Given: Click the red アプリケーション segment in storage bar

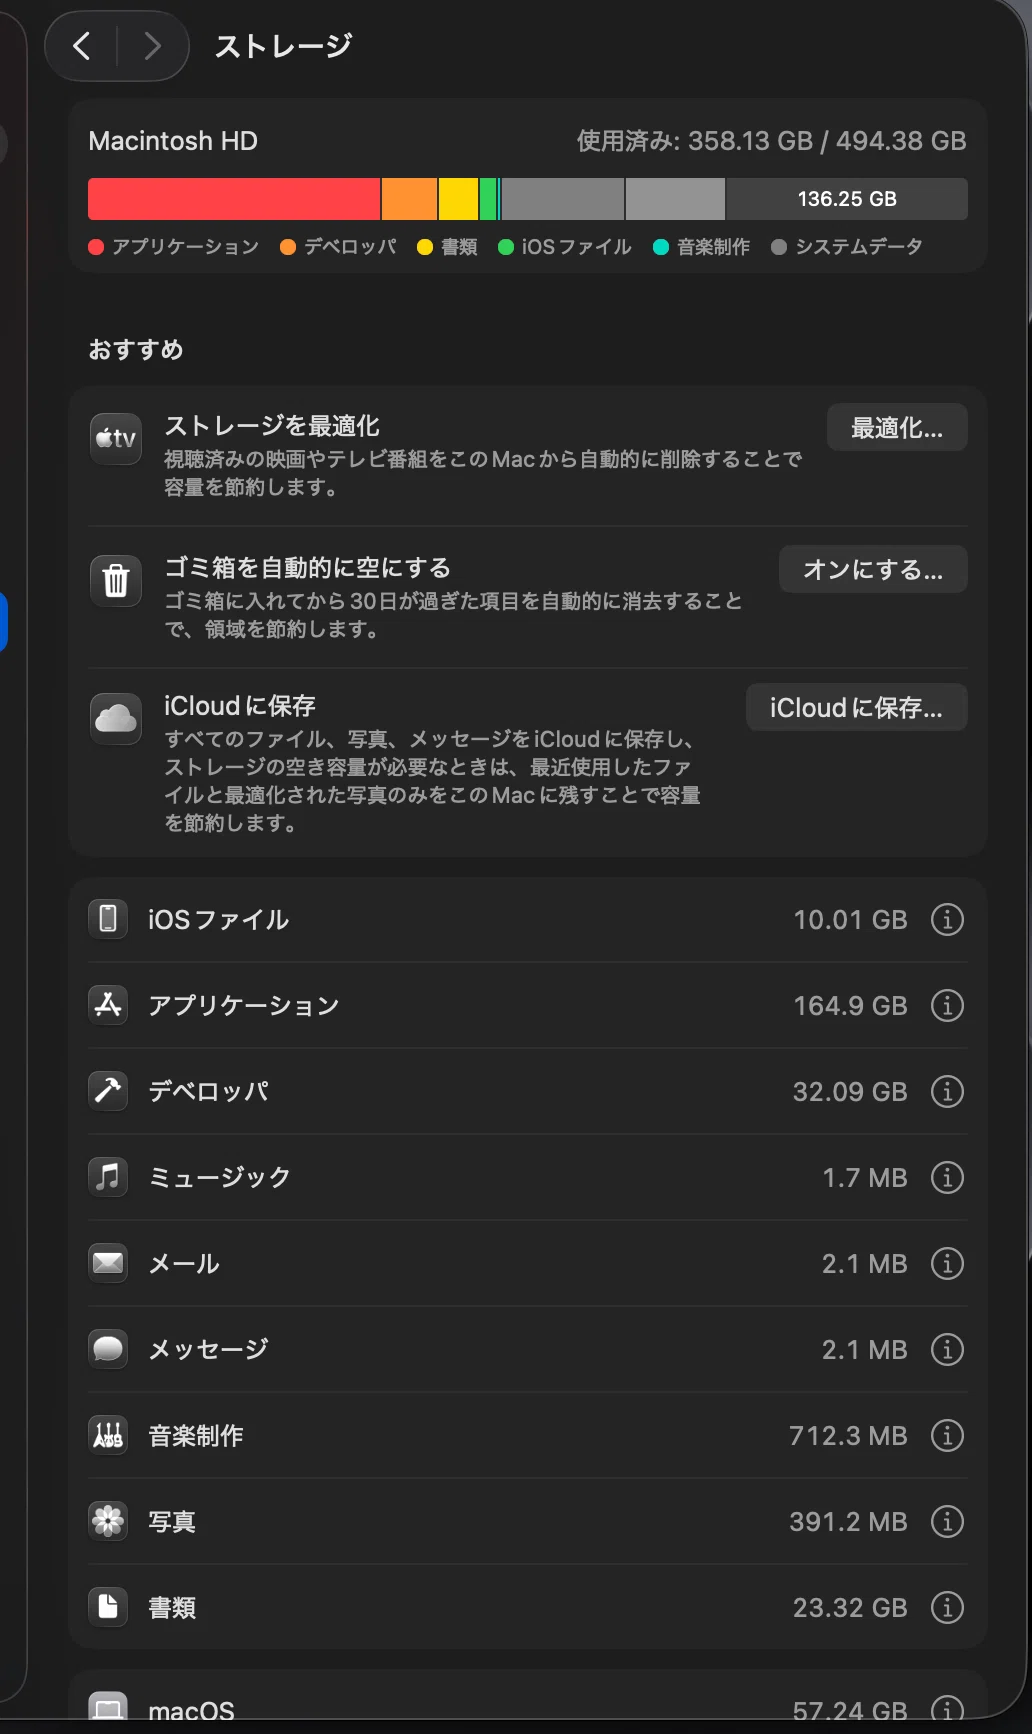Looking at the screenshot, I should click(x=234, y=199).
